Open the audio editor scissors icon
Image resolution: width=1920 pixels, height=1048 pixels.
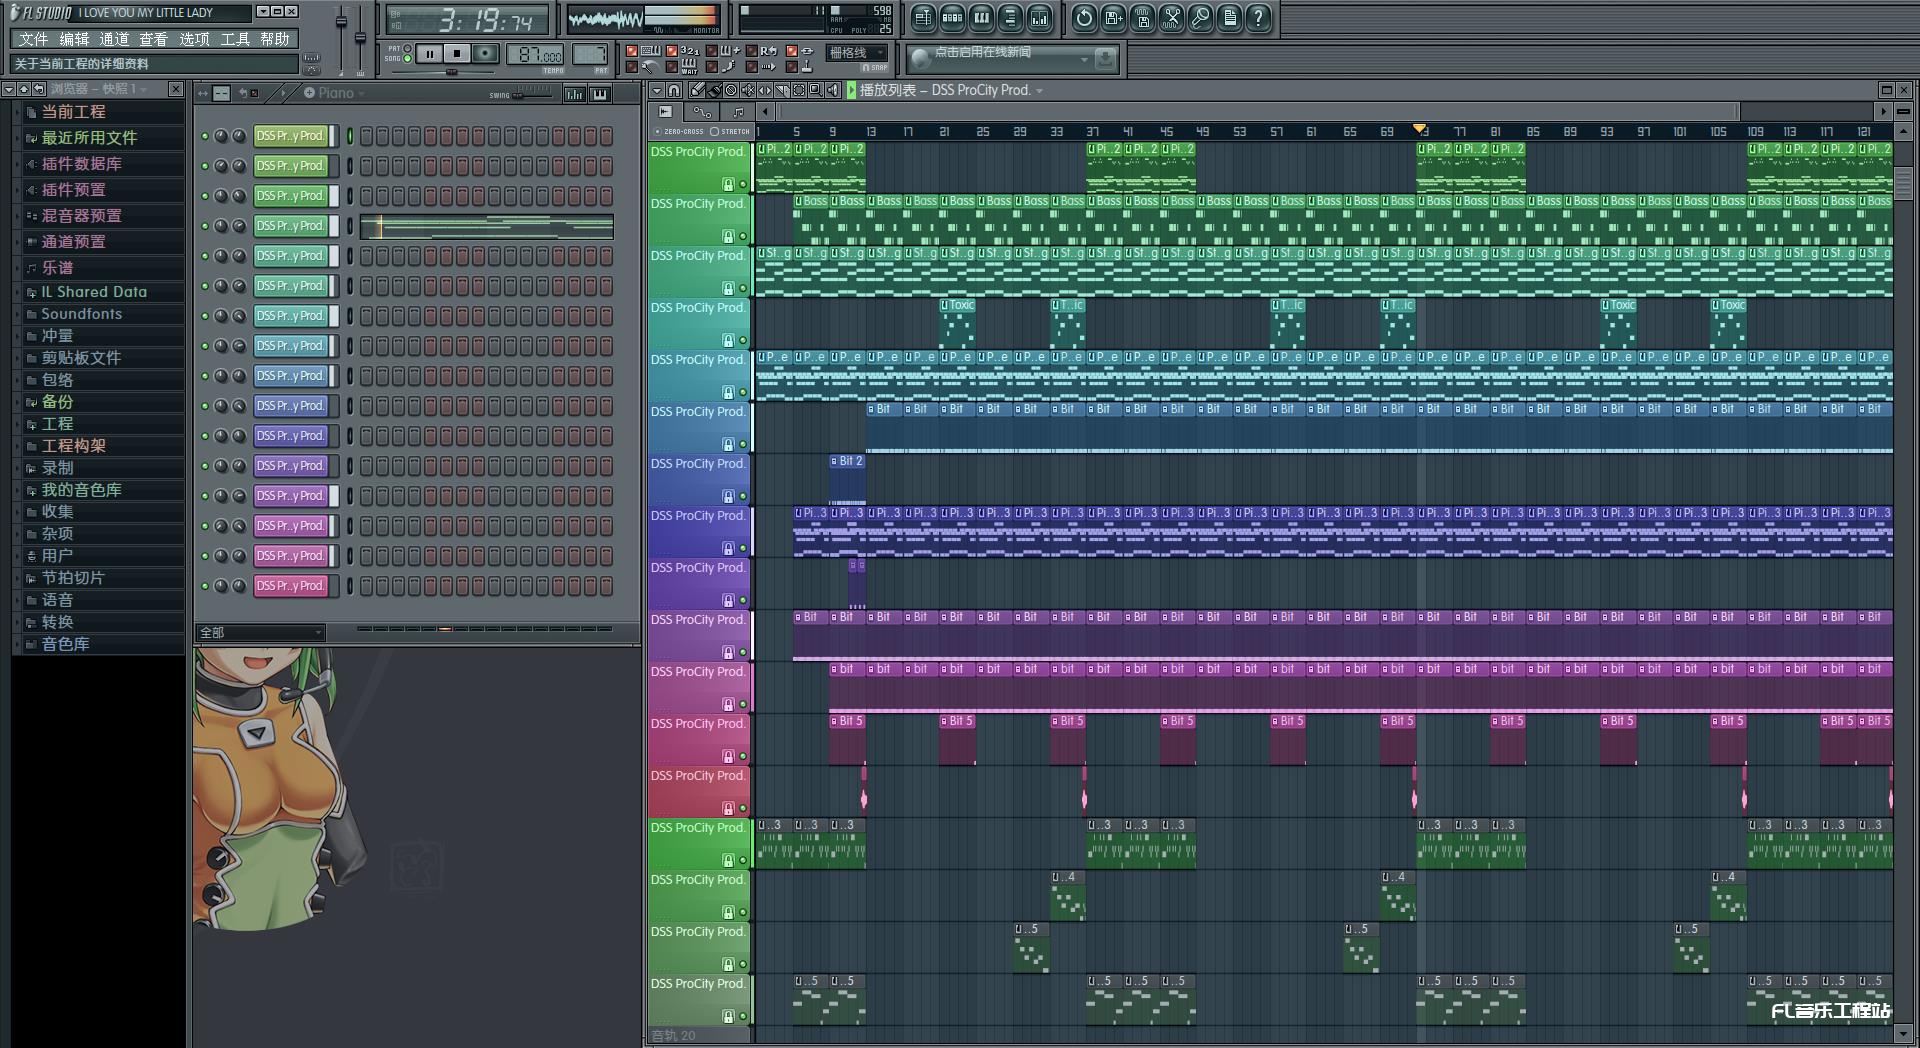pyautogui.click(x=1171, y=17)
